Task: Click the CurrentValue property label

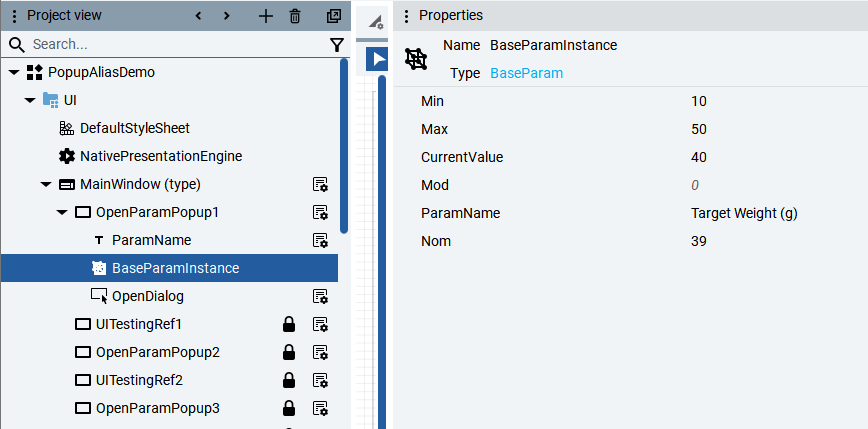Action: [x=462, y=157]
